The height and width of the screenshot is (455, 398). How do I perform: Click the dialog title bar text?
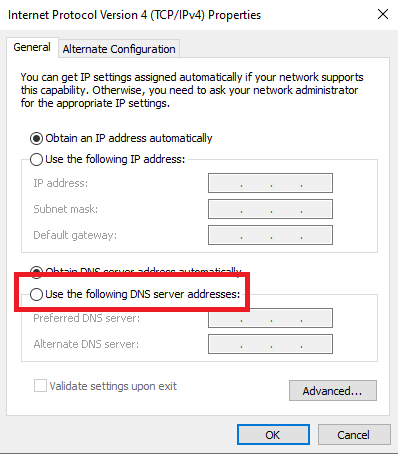[134, 15]
